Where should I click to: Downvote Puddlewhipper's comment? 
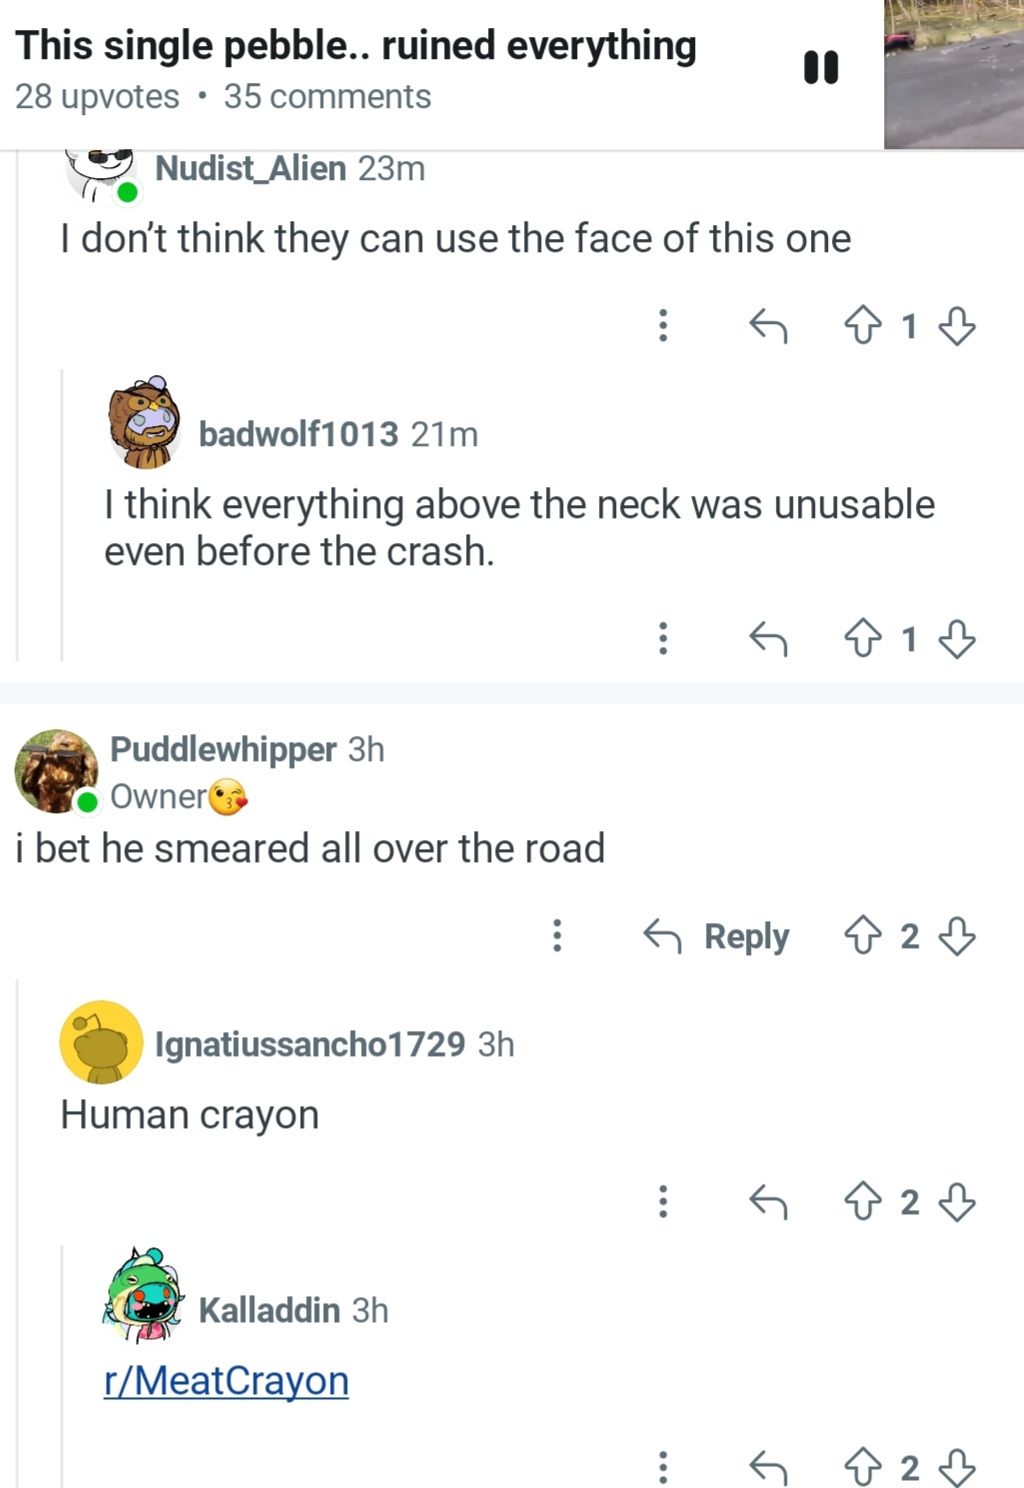pyautogui.click(x=957, y=936)
